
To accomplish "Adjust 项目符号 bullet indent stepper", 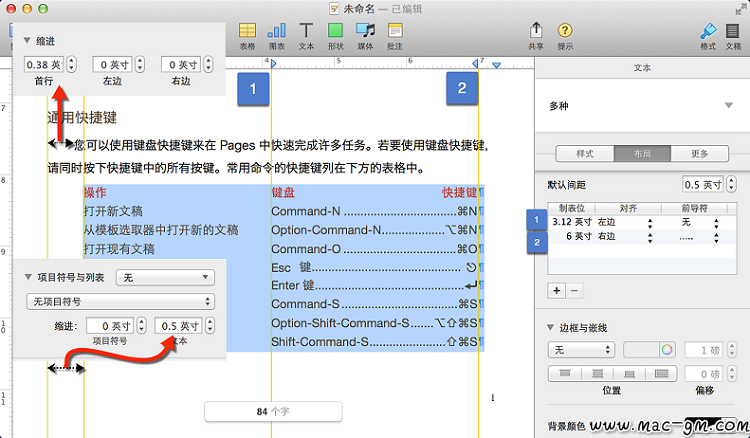I will [x=141, y=326].
